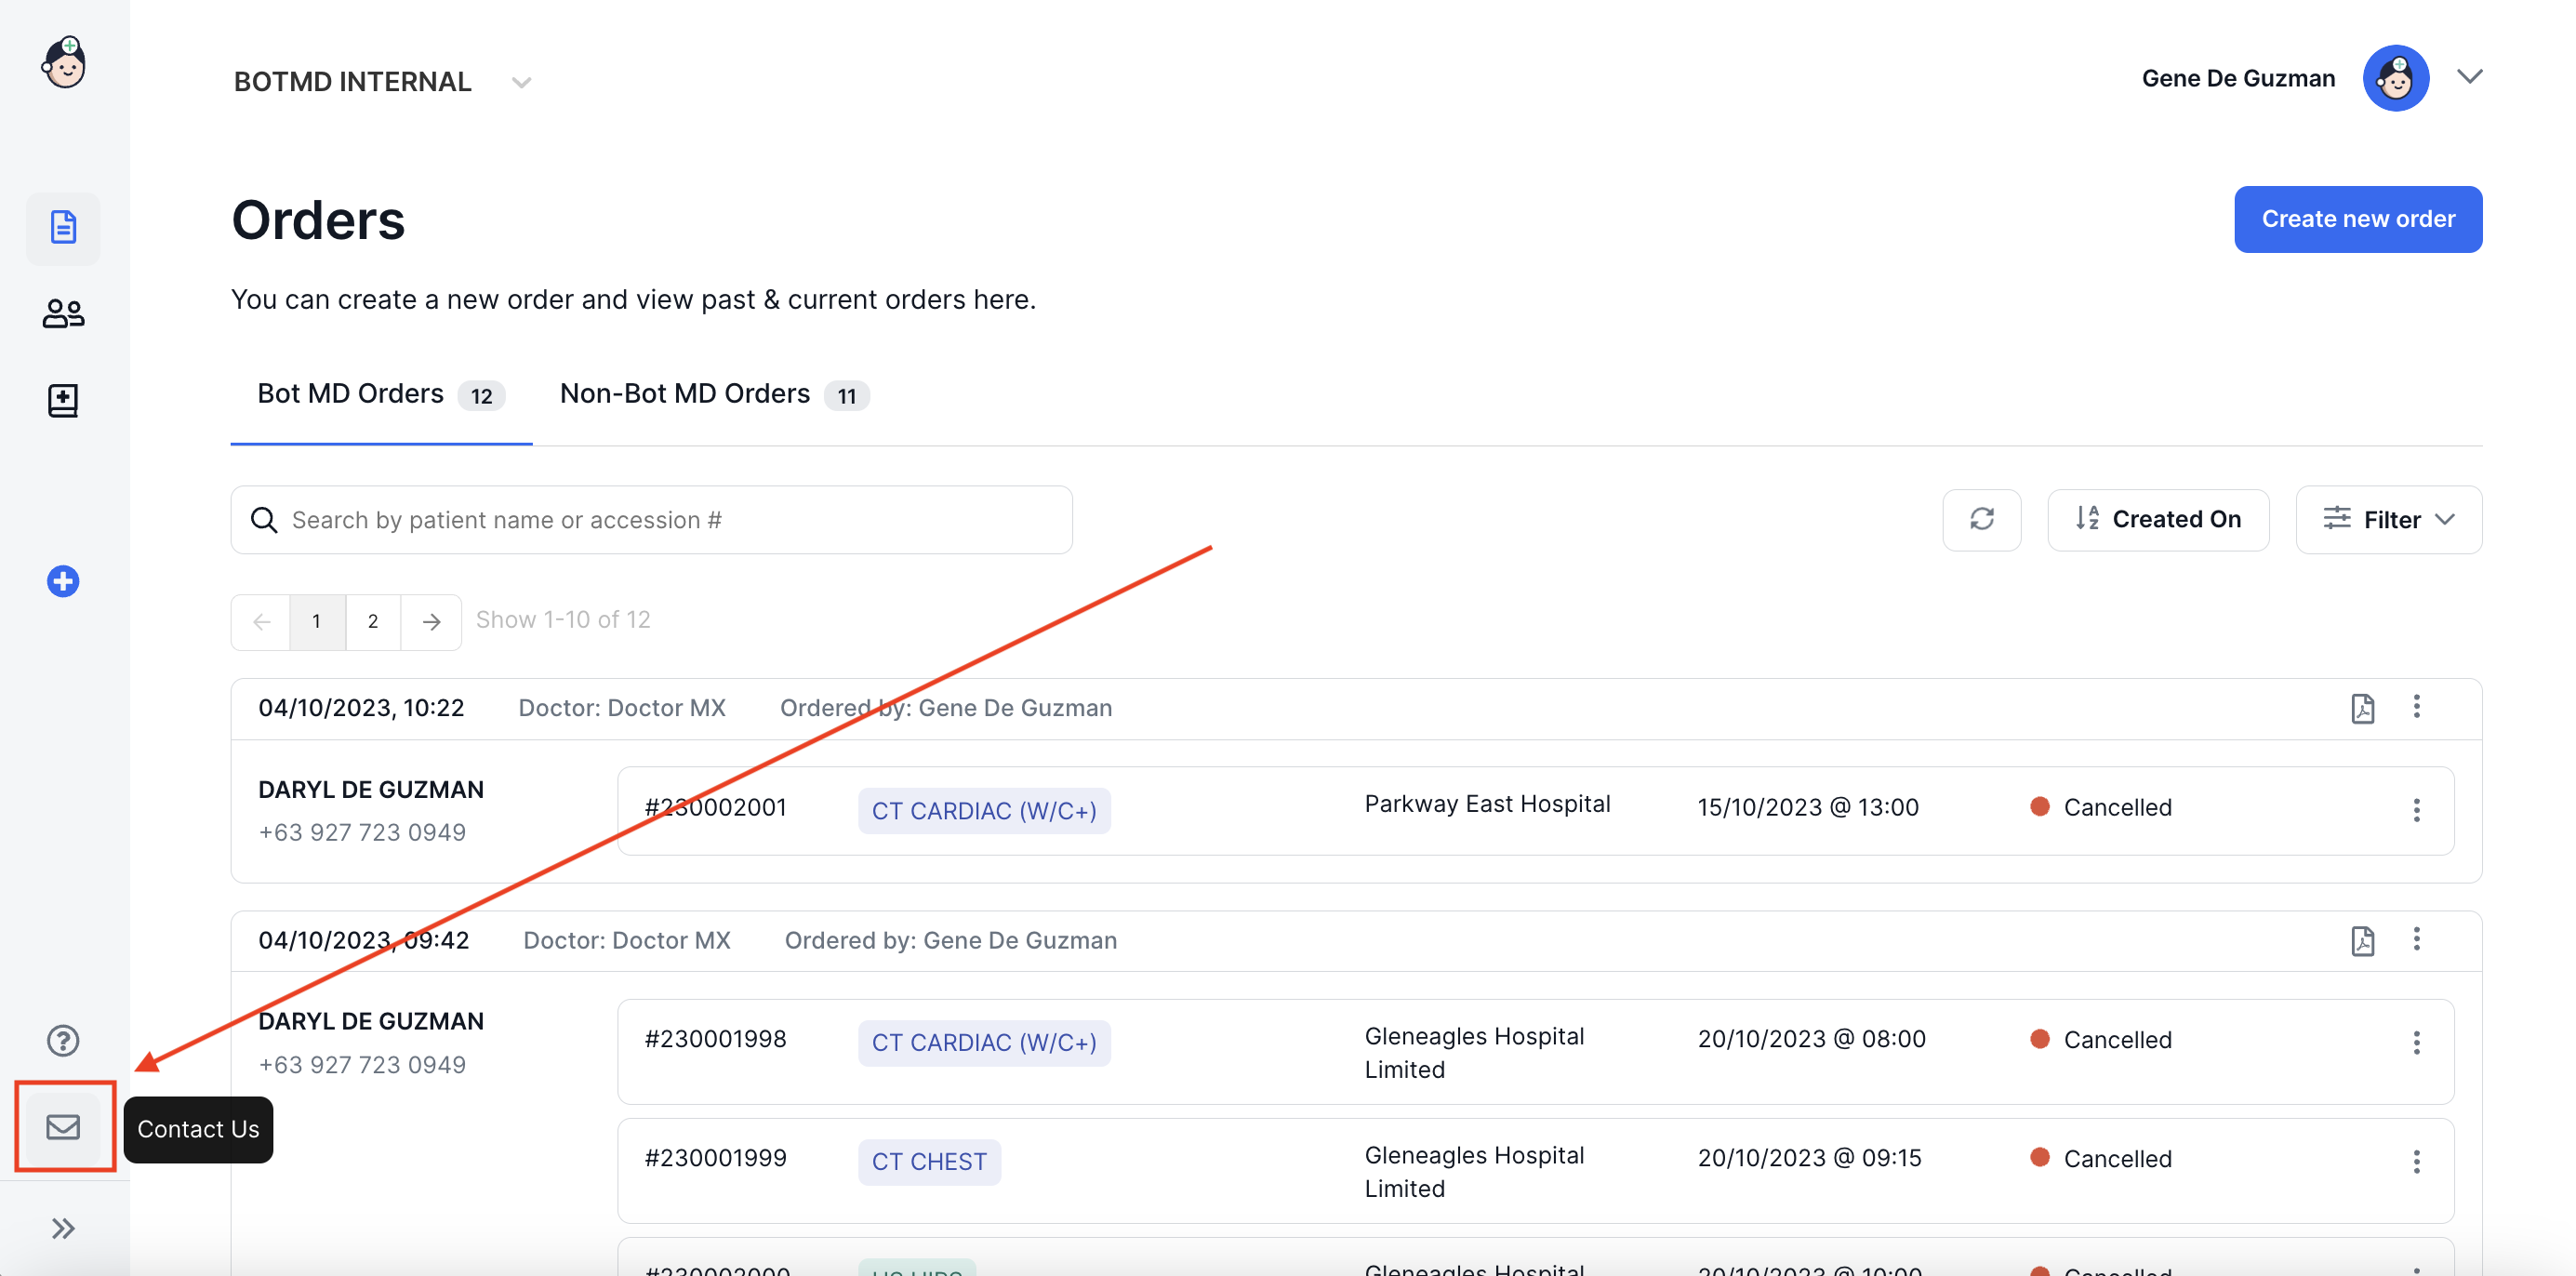2576x1276 pixels.
Task: Open the Help question mark icon
Action: click(x=63, y=1040)
